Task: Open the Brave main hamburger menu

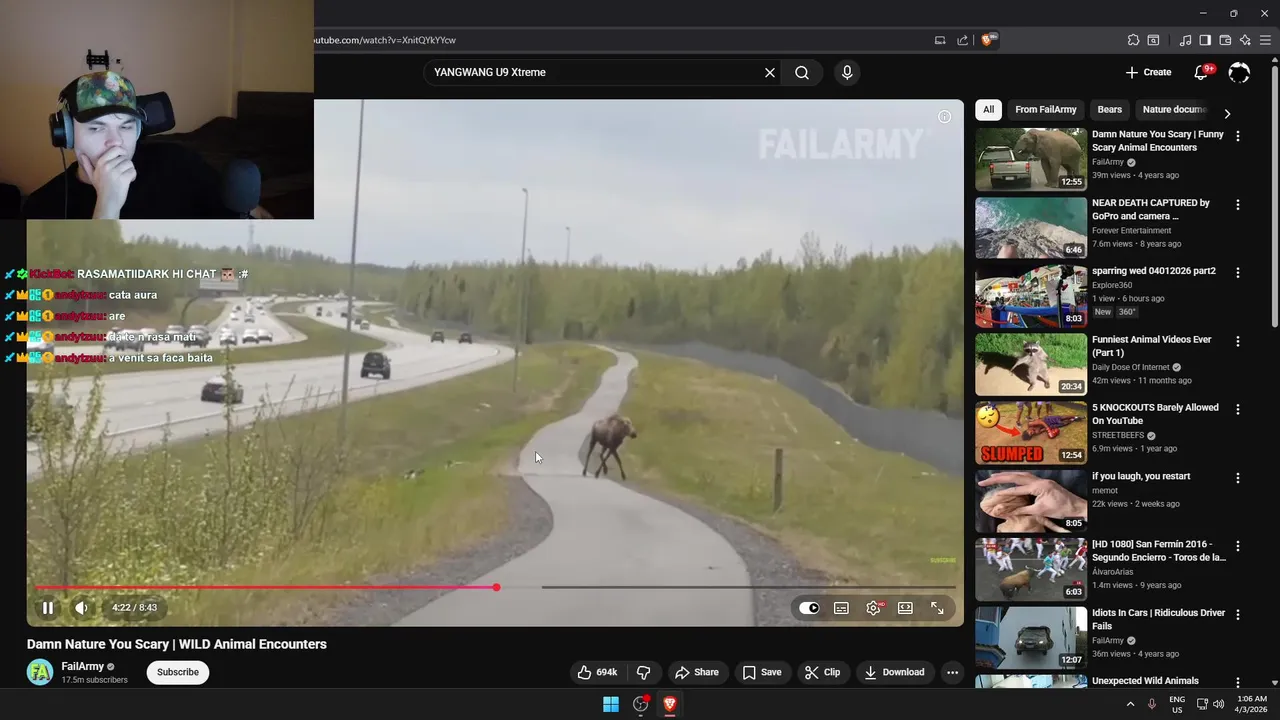Action: click(1266, 40)
